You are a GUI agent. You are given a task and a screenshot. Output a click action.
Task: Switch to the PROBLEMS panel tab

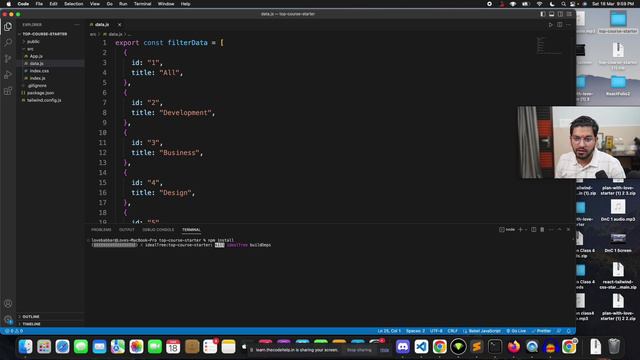(101, 230)
